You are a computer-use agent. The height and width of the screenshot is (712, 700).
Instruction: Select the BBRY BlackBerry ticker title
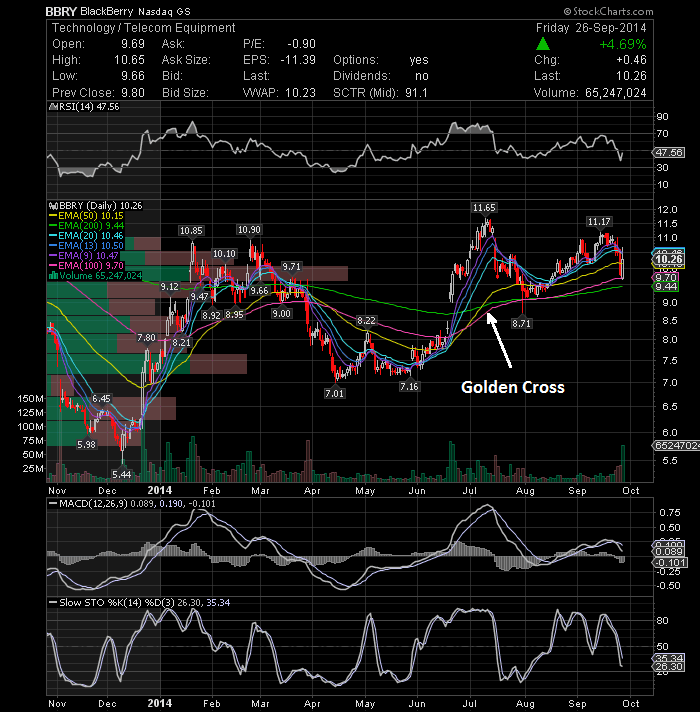[x=118, y=11]
